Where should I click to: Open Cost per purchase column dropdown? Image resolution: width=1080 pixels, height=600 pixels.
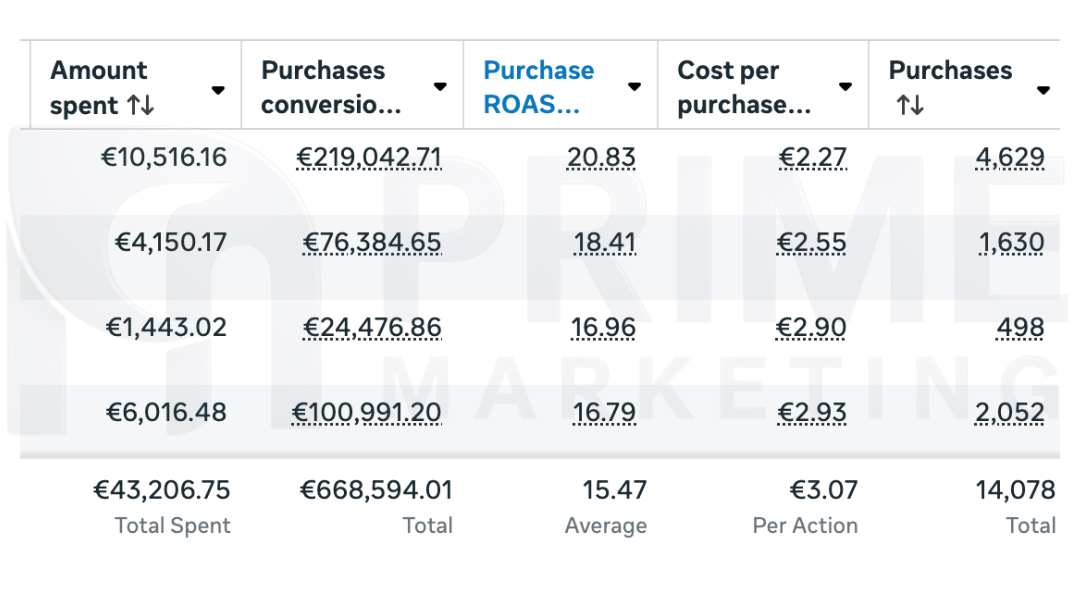point(845,87)
